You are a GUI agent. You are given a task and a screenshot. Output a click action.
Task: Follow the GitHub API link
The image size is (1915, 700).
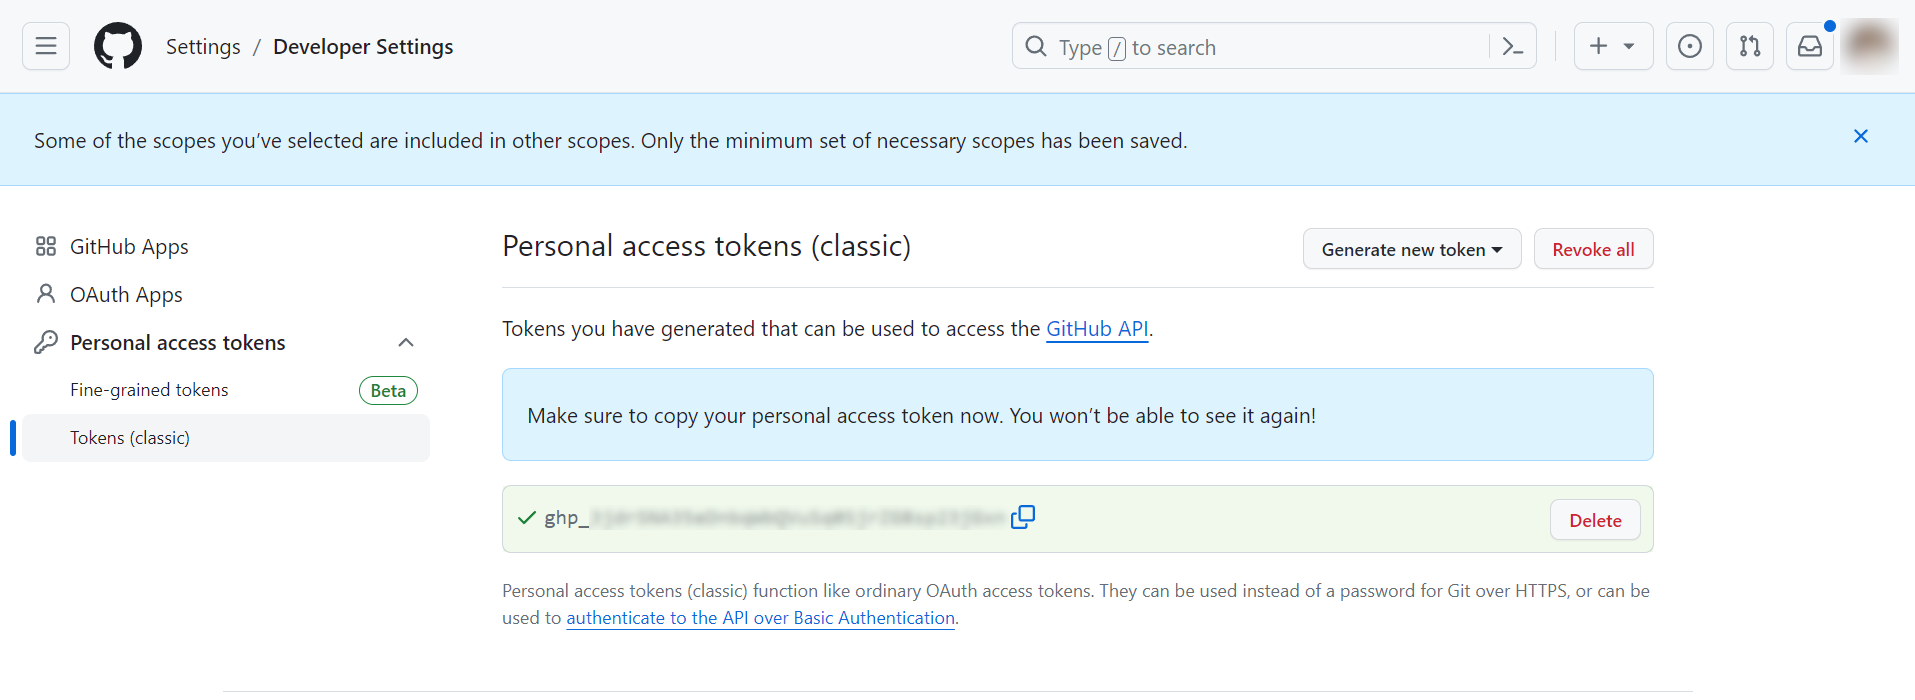[1096, 329]
